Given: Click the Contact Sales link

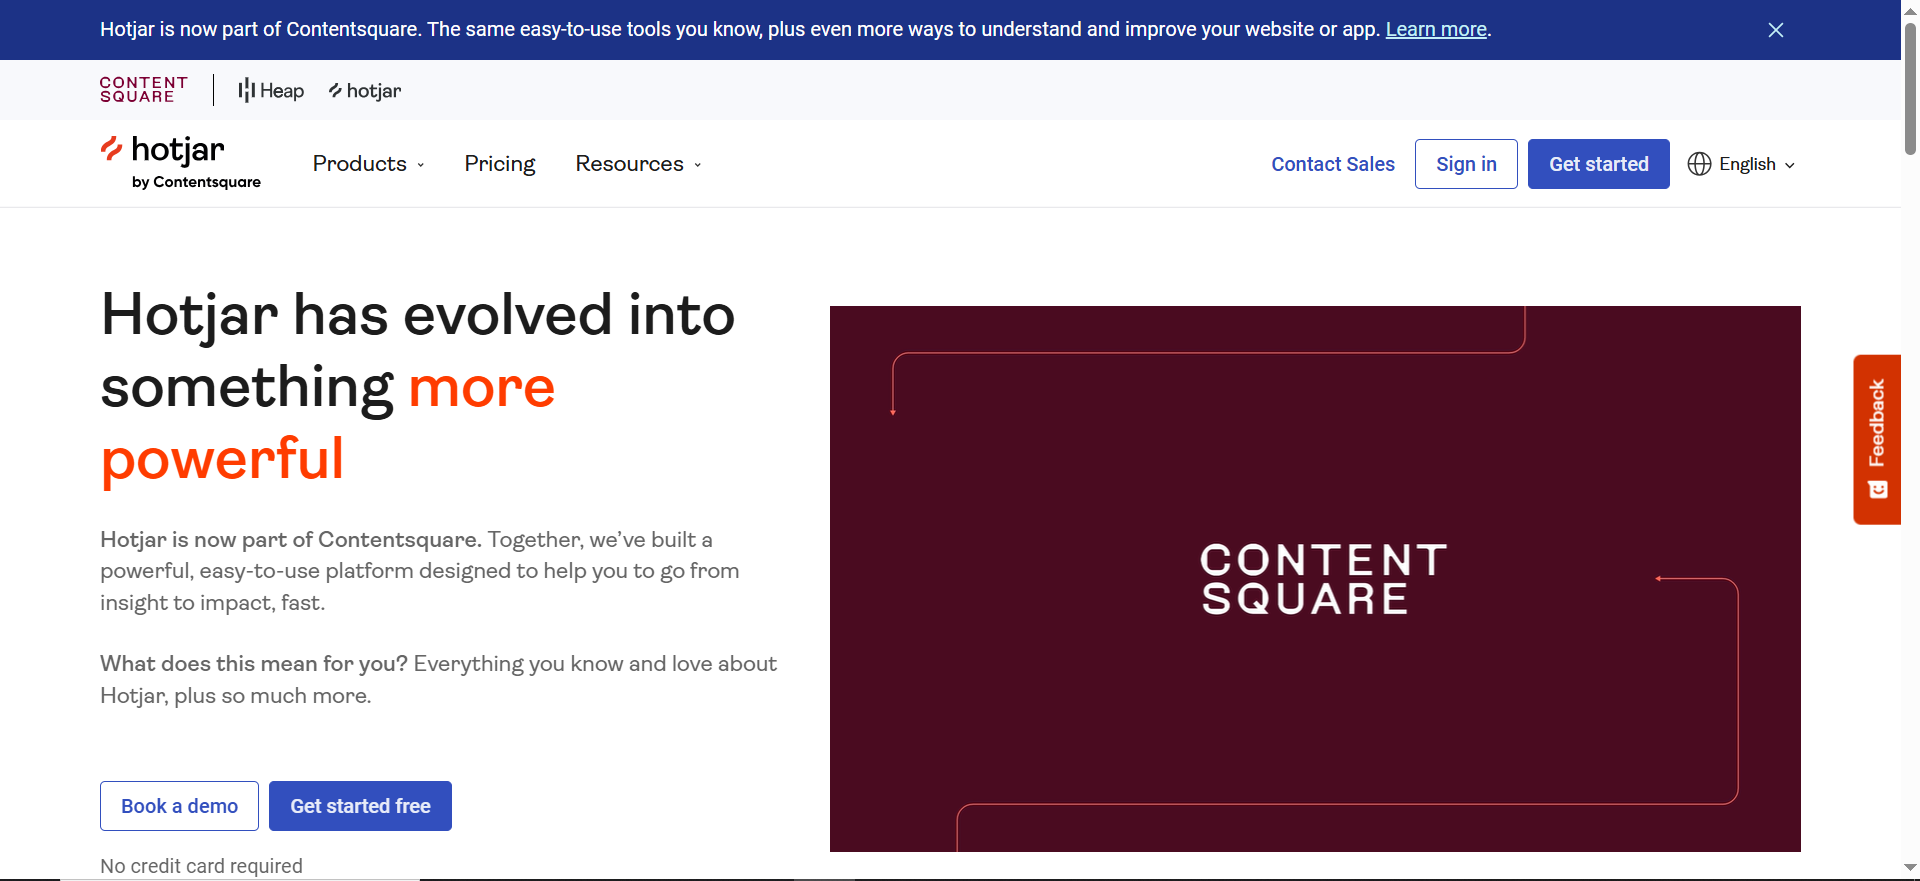Looking at the screenshot, I should 1332,164.
